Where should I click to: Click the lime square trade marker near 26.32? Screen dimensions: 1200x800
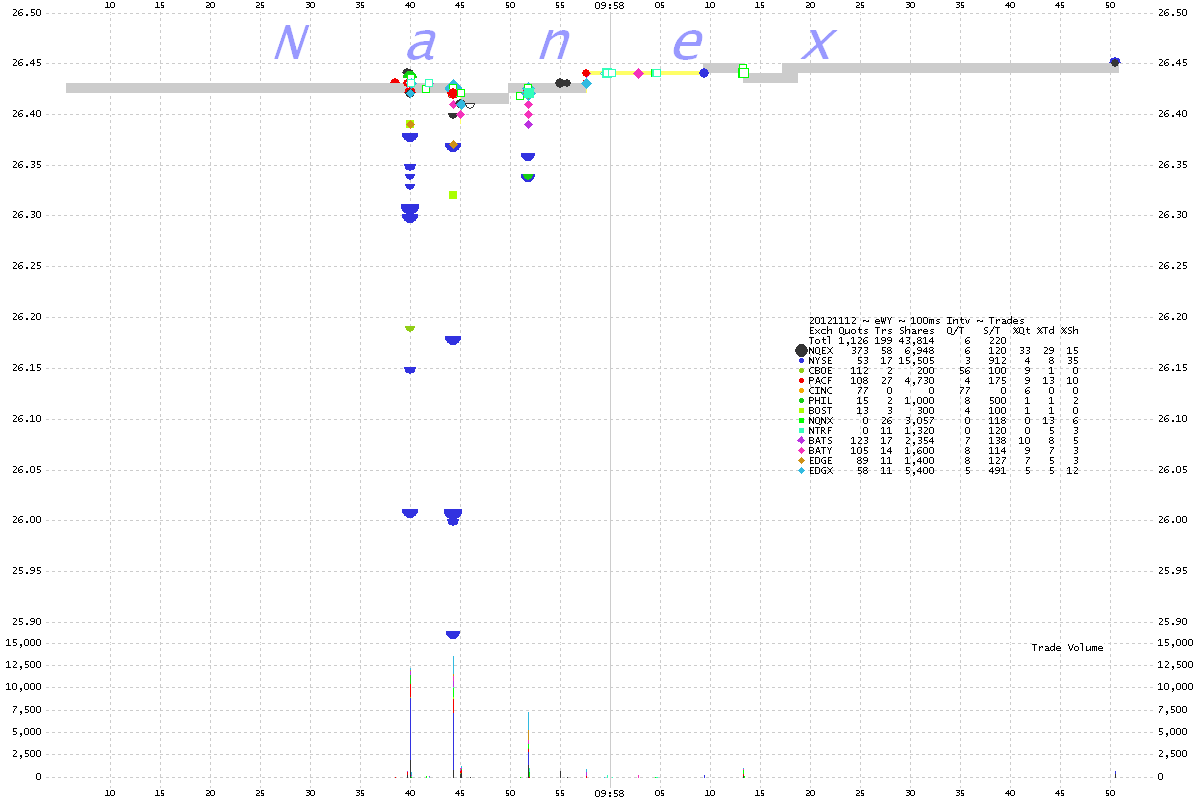[x=453, y=195]
